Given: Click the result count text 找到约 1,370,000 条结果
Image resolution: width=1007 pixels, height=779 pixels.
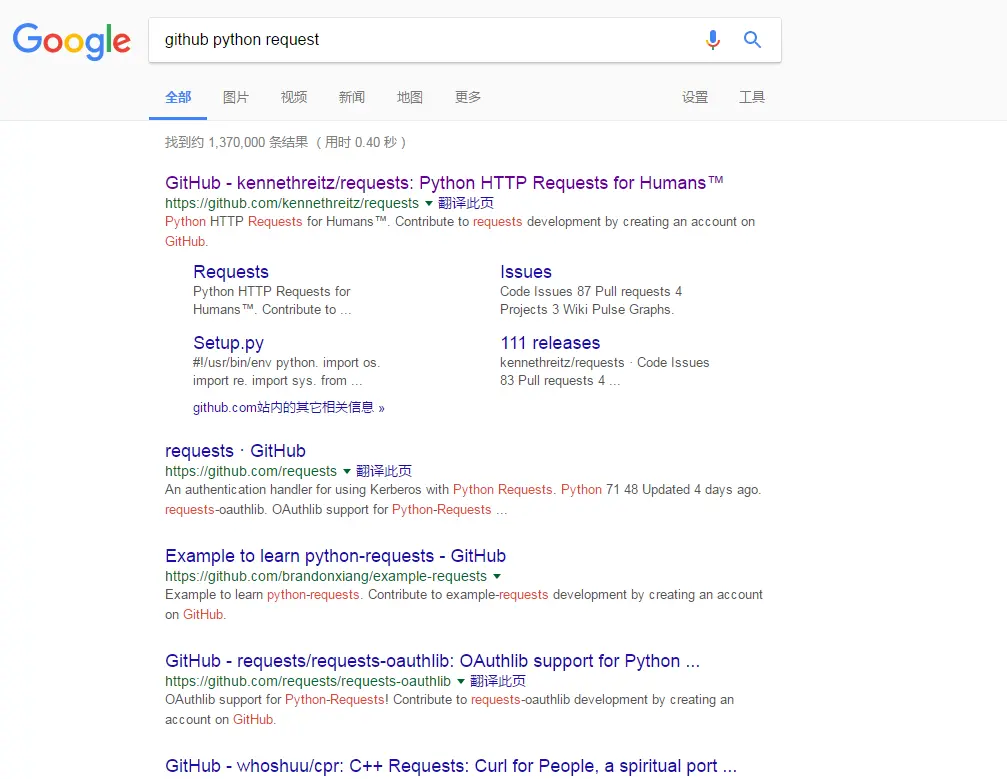Looking at the screenshot, I should pos(236,142).
